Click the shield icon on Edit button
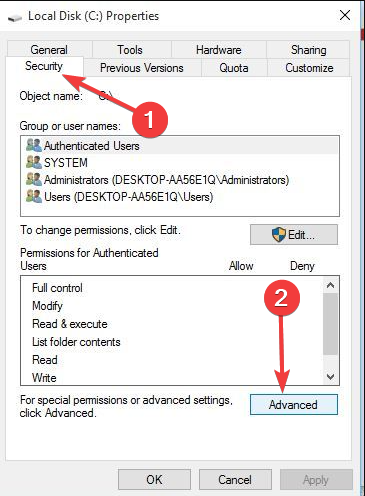365x496 pixels. click(x=279, y=235)
